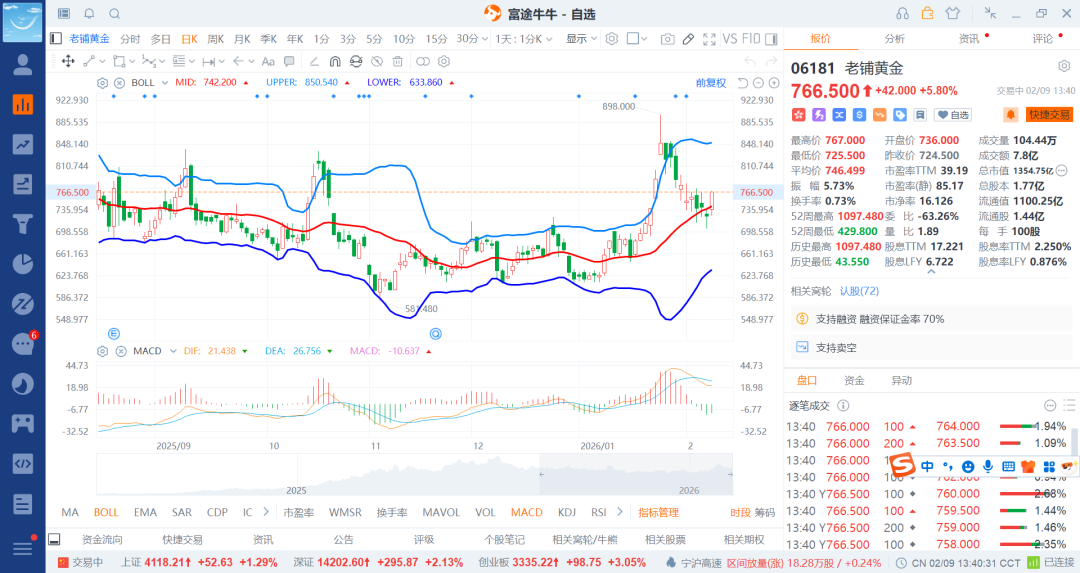Open BOLL indicator settings gear
The image size is (1080, 573).
[102, 82]
